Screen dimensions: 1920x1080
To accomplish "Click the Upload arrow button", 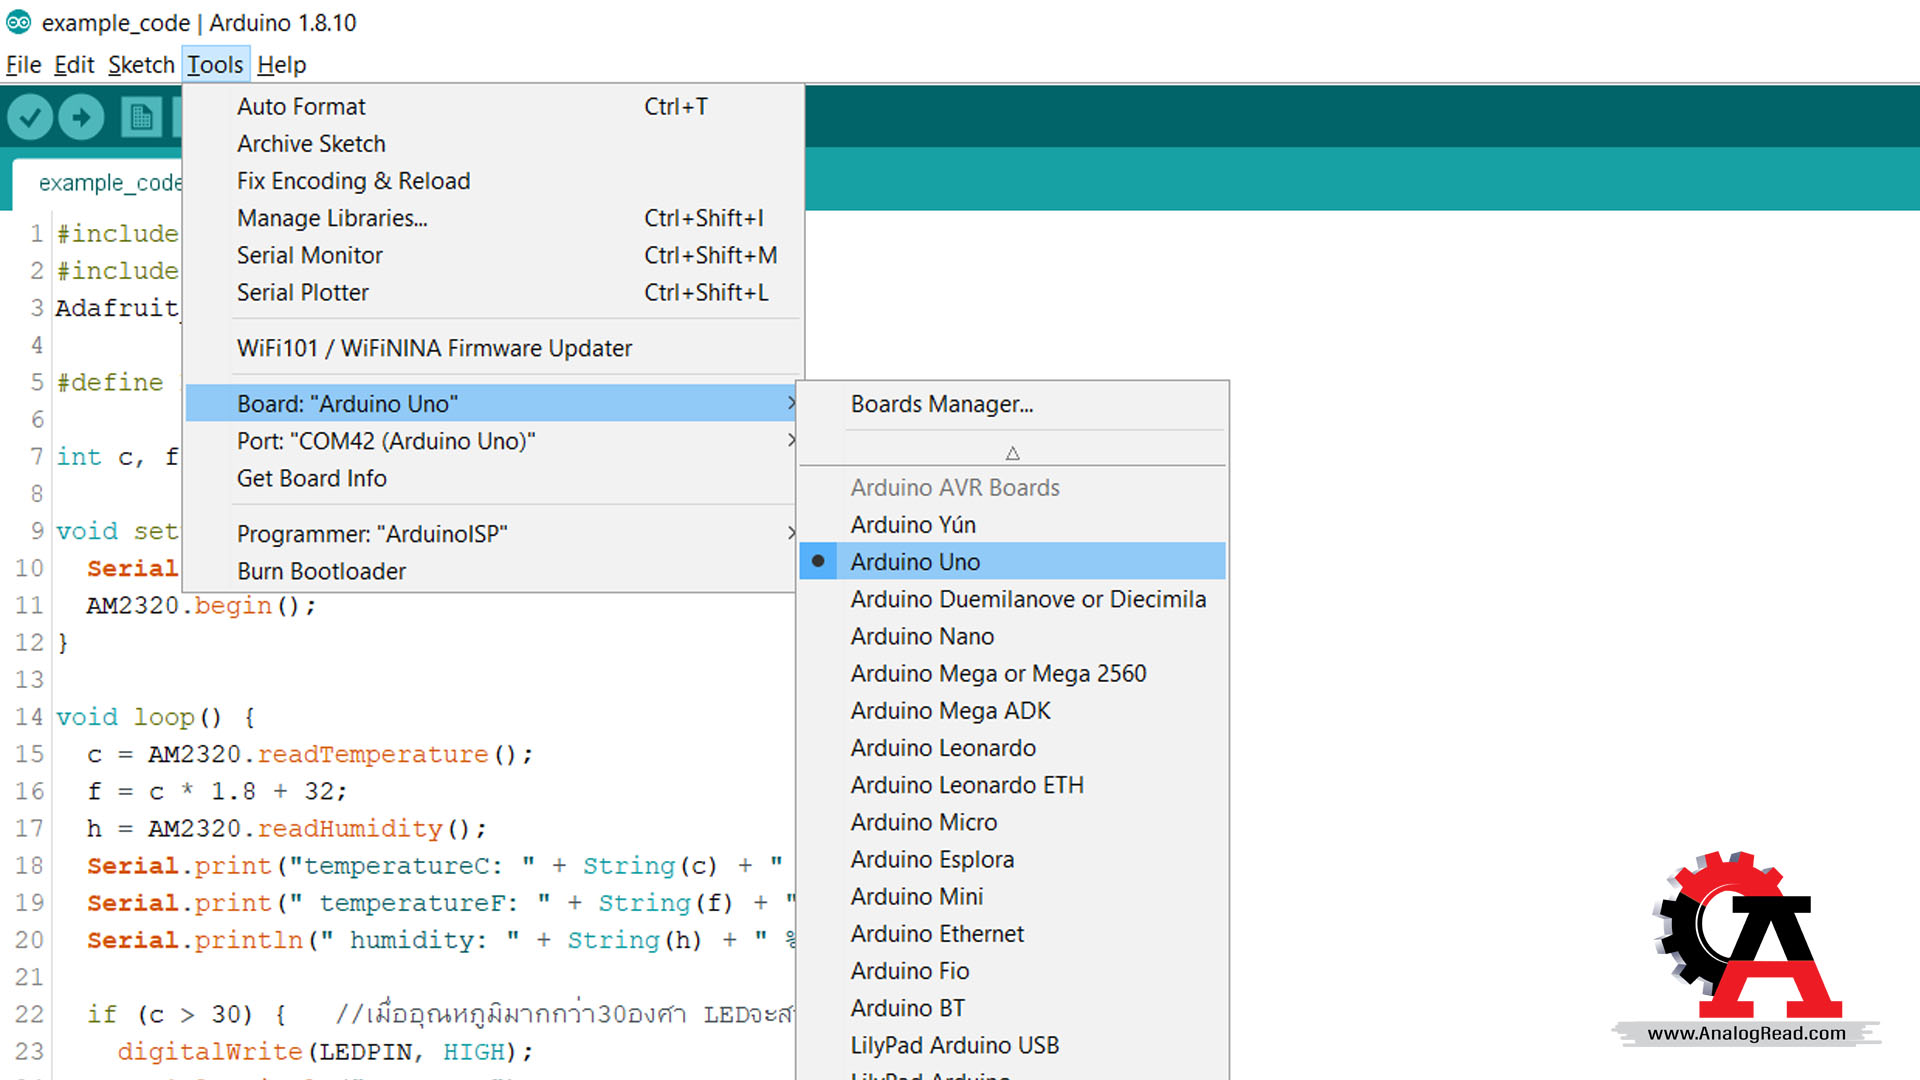I will pyautogui.click(x=82, y=118).
